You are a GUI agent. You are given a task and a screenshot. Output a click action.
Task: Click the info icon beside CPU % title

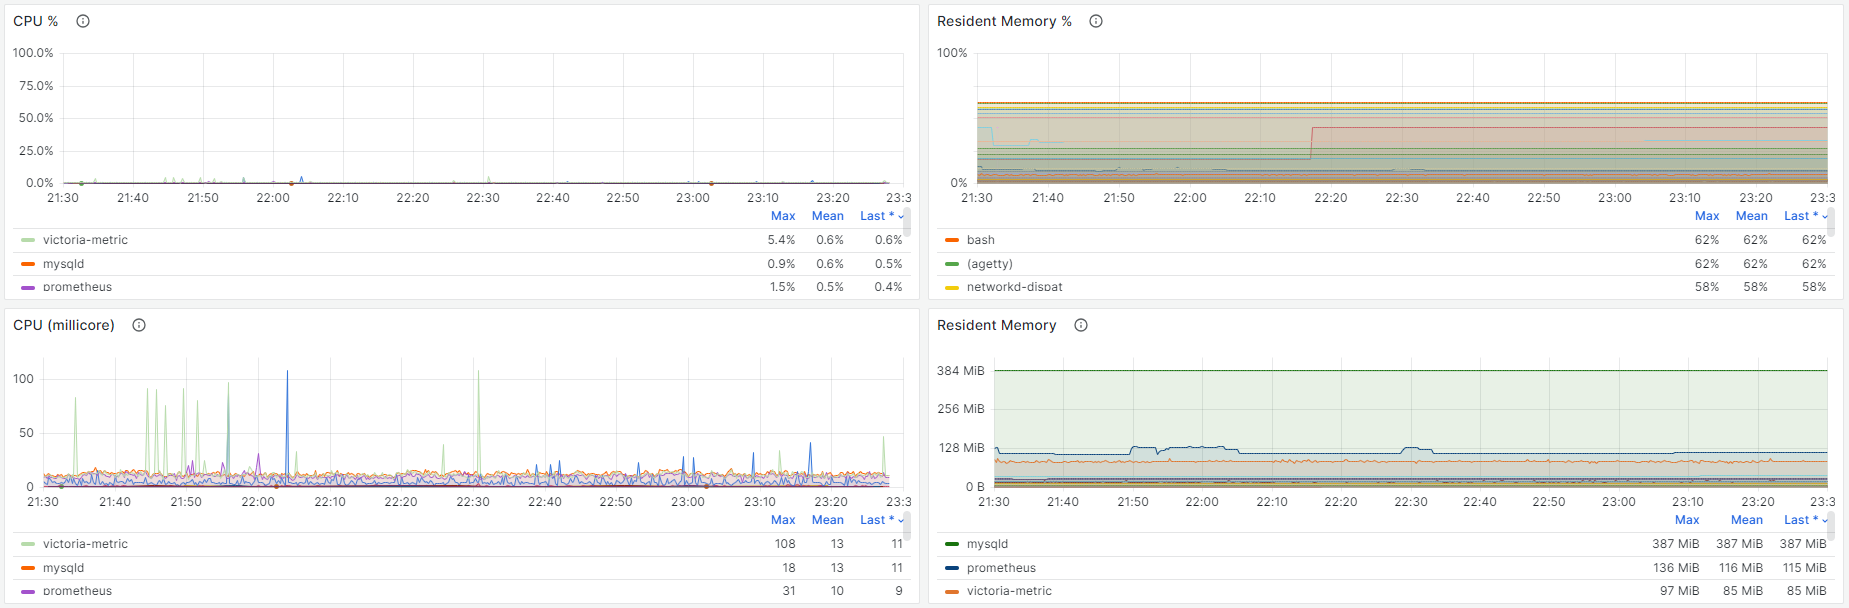(83, 21)
